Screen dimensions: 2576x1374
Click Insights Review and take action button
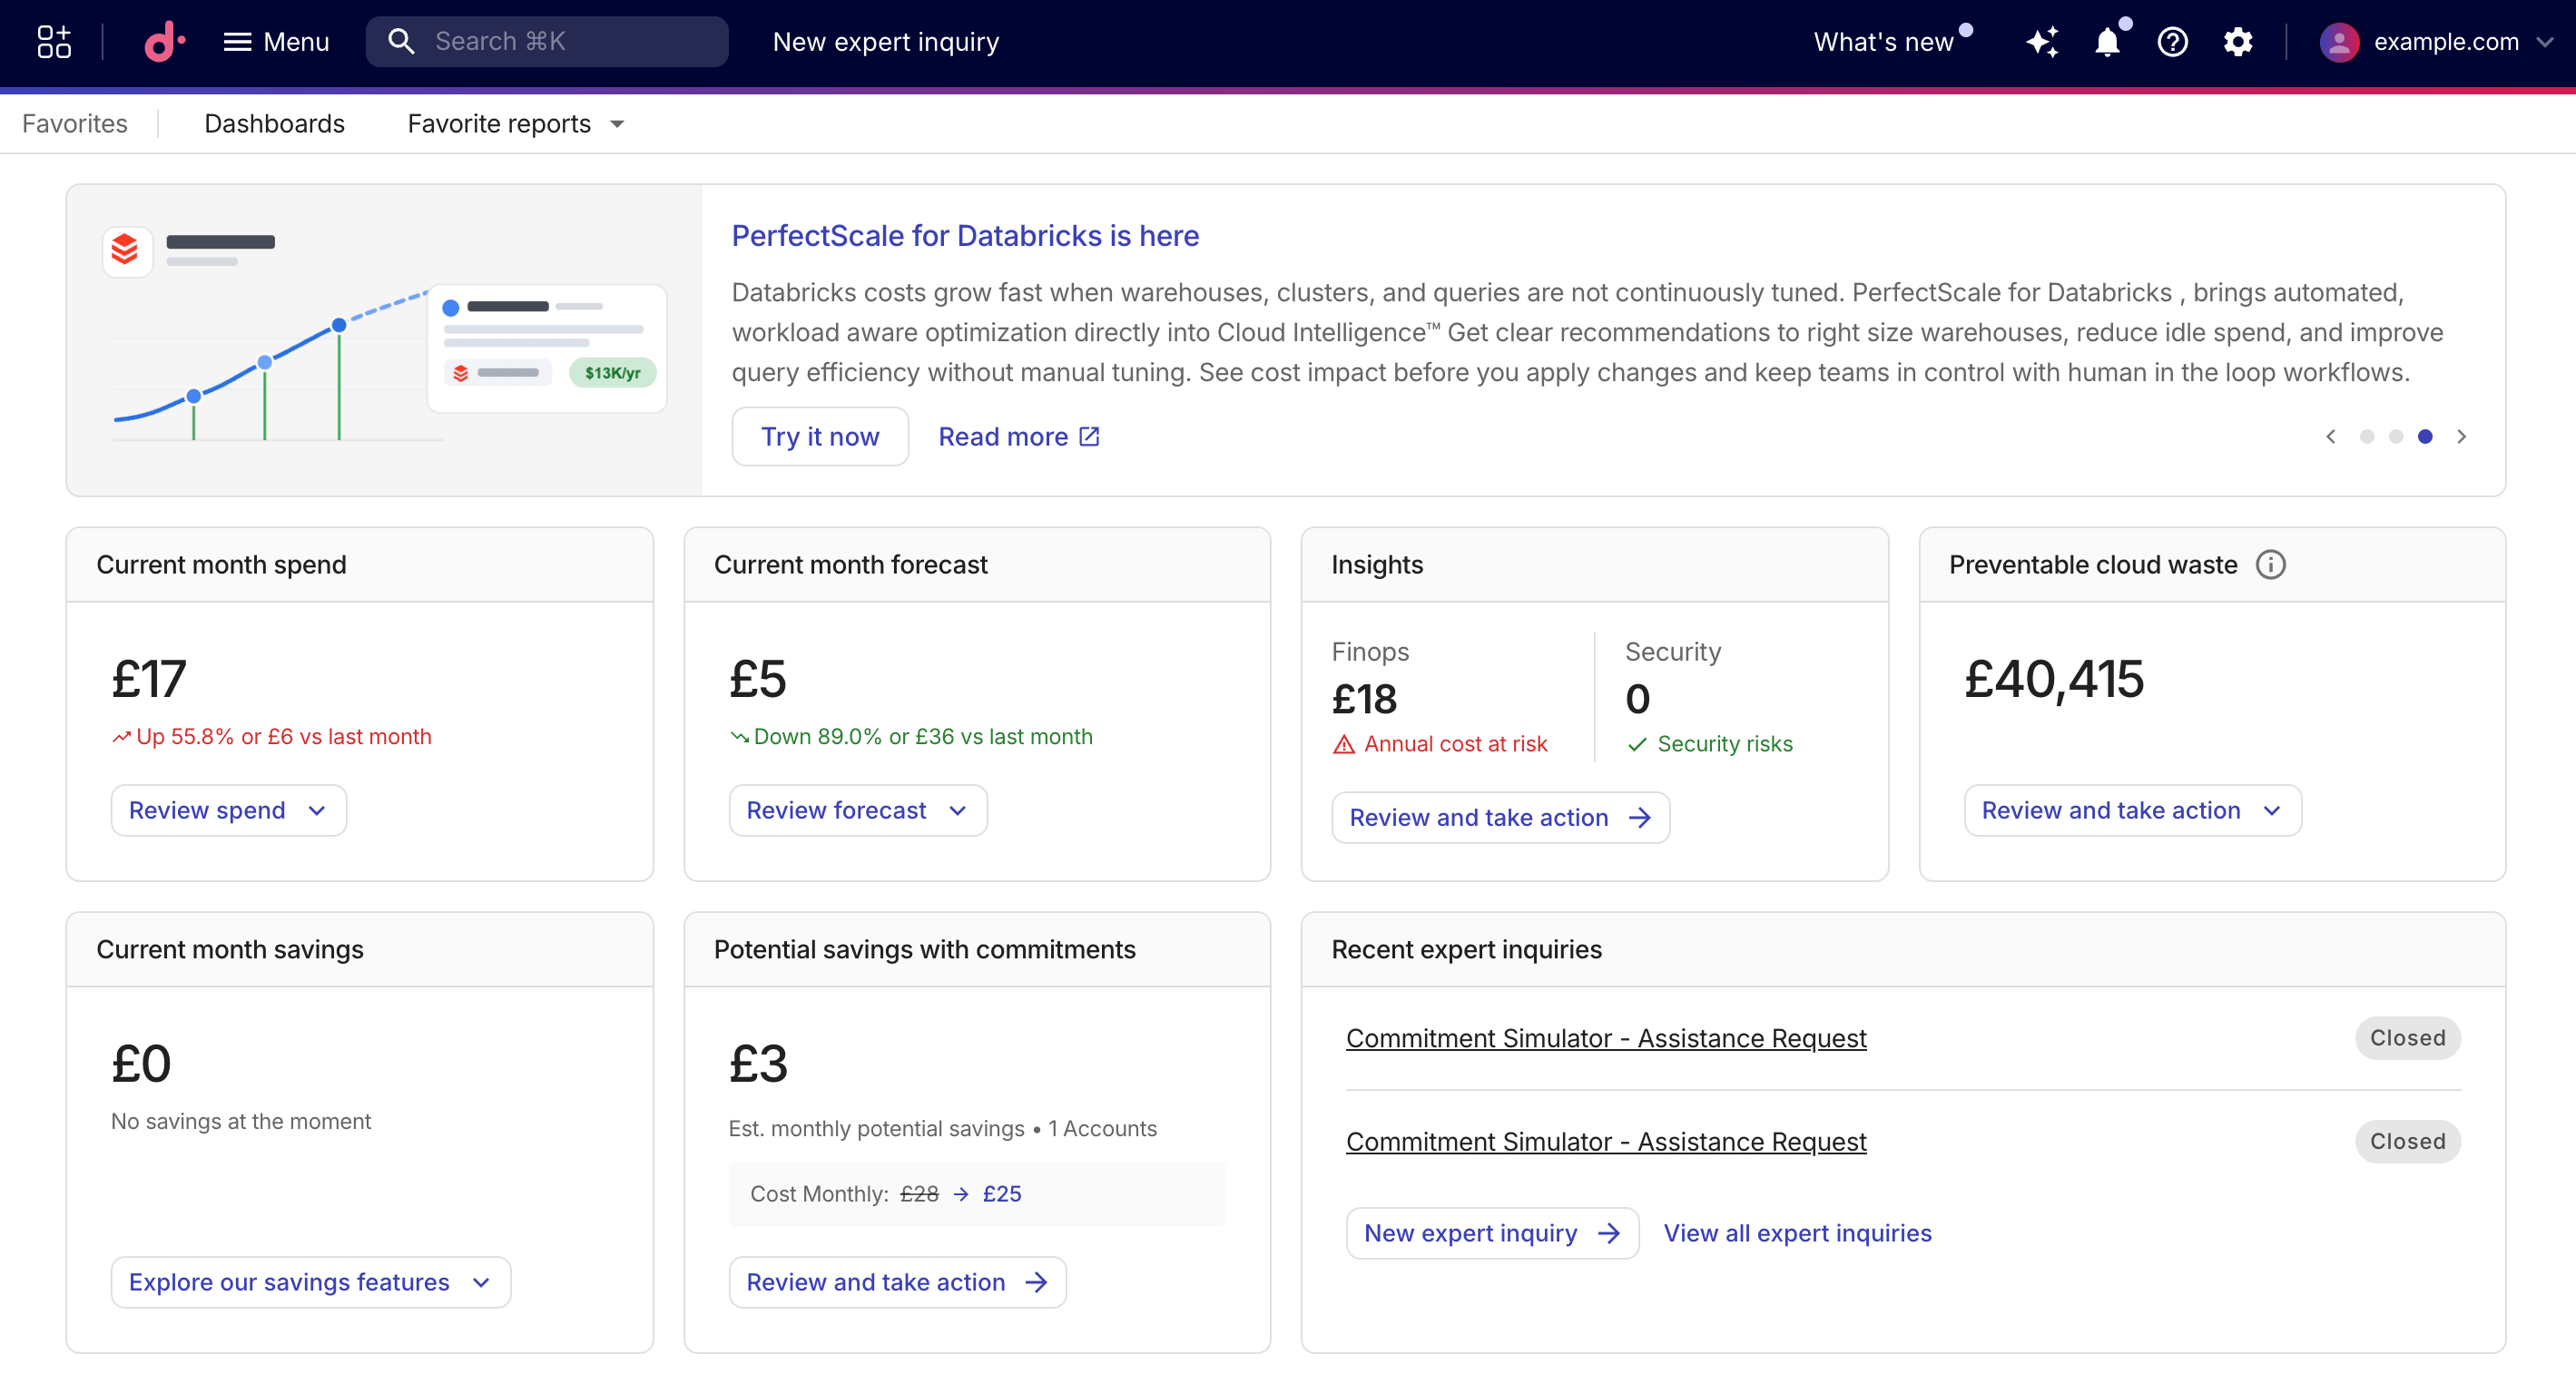coord(1500,818)
